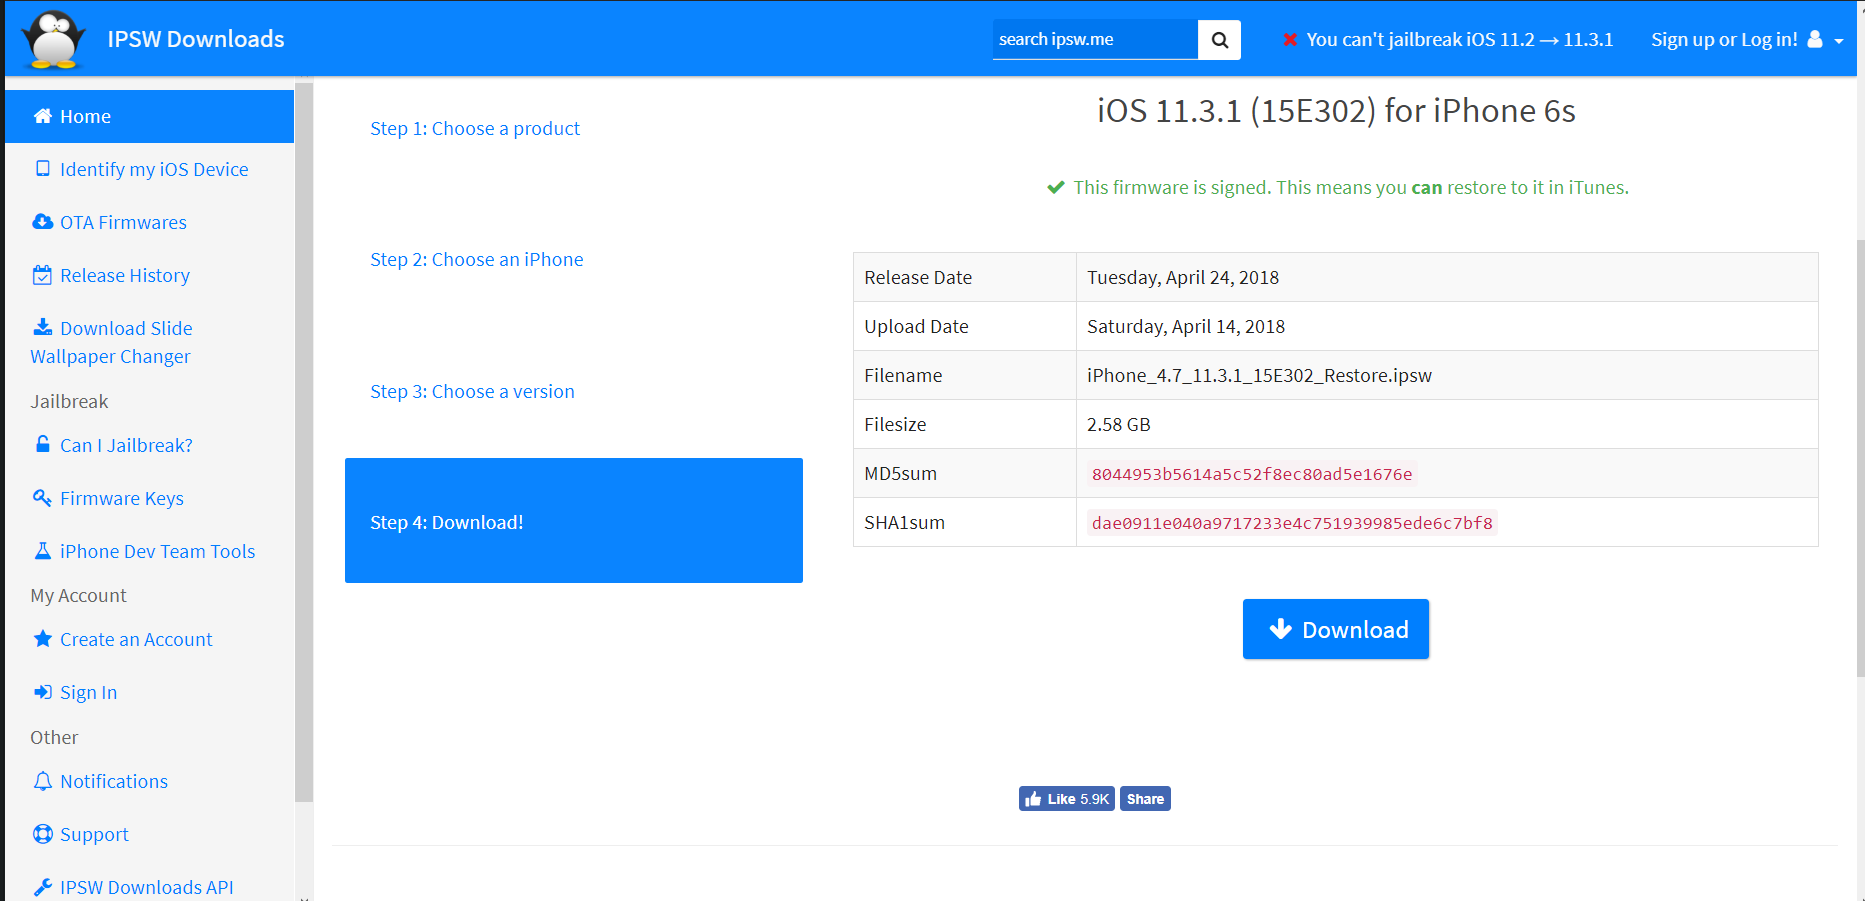Click the blue Download button
This screenshot has width=1865, height=901.
pyautogui.click(x=1336, y=629)
